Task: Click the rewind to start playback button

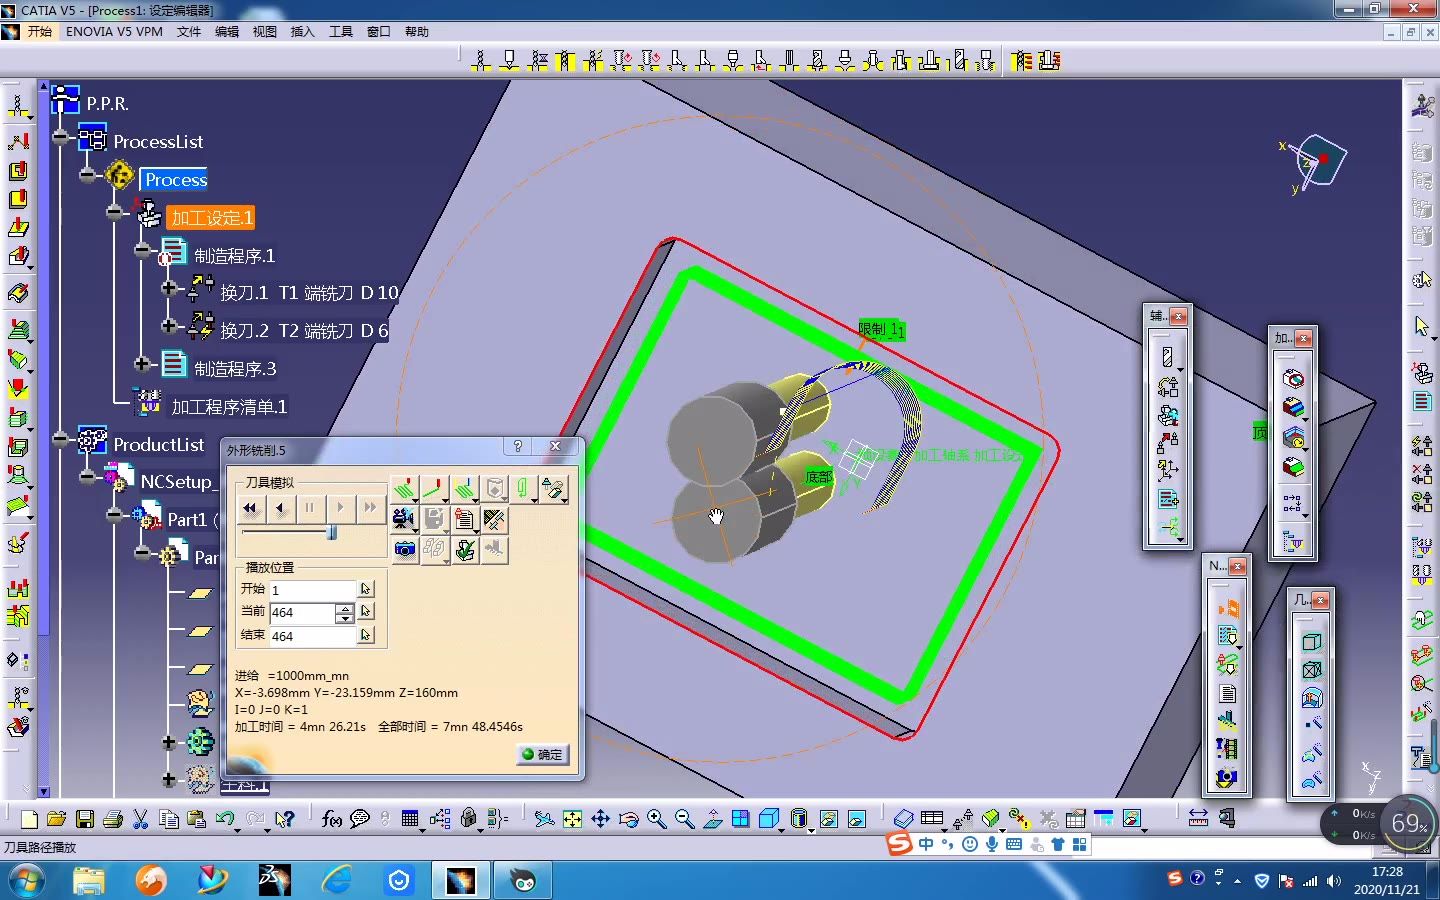Action: click(250, 508)
